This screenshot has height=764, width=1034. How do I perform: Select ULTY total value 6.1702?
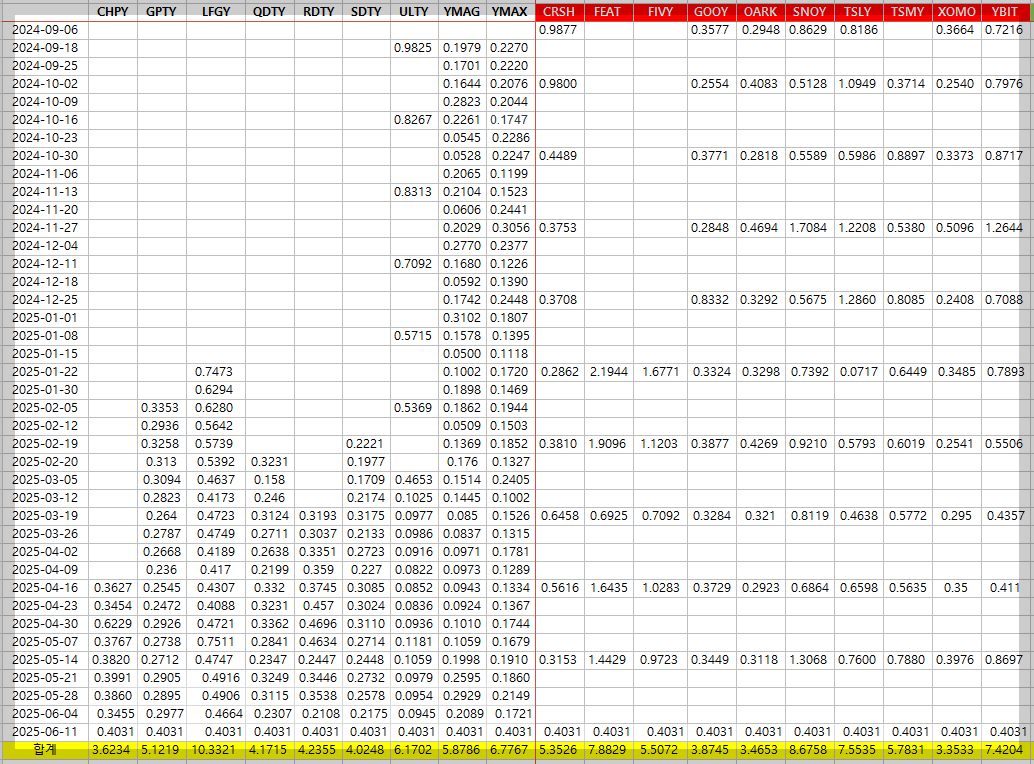414,749
